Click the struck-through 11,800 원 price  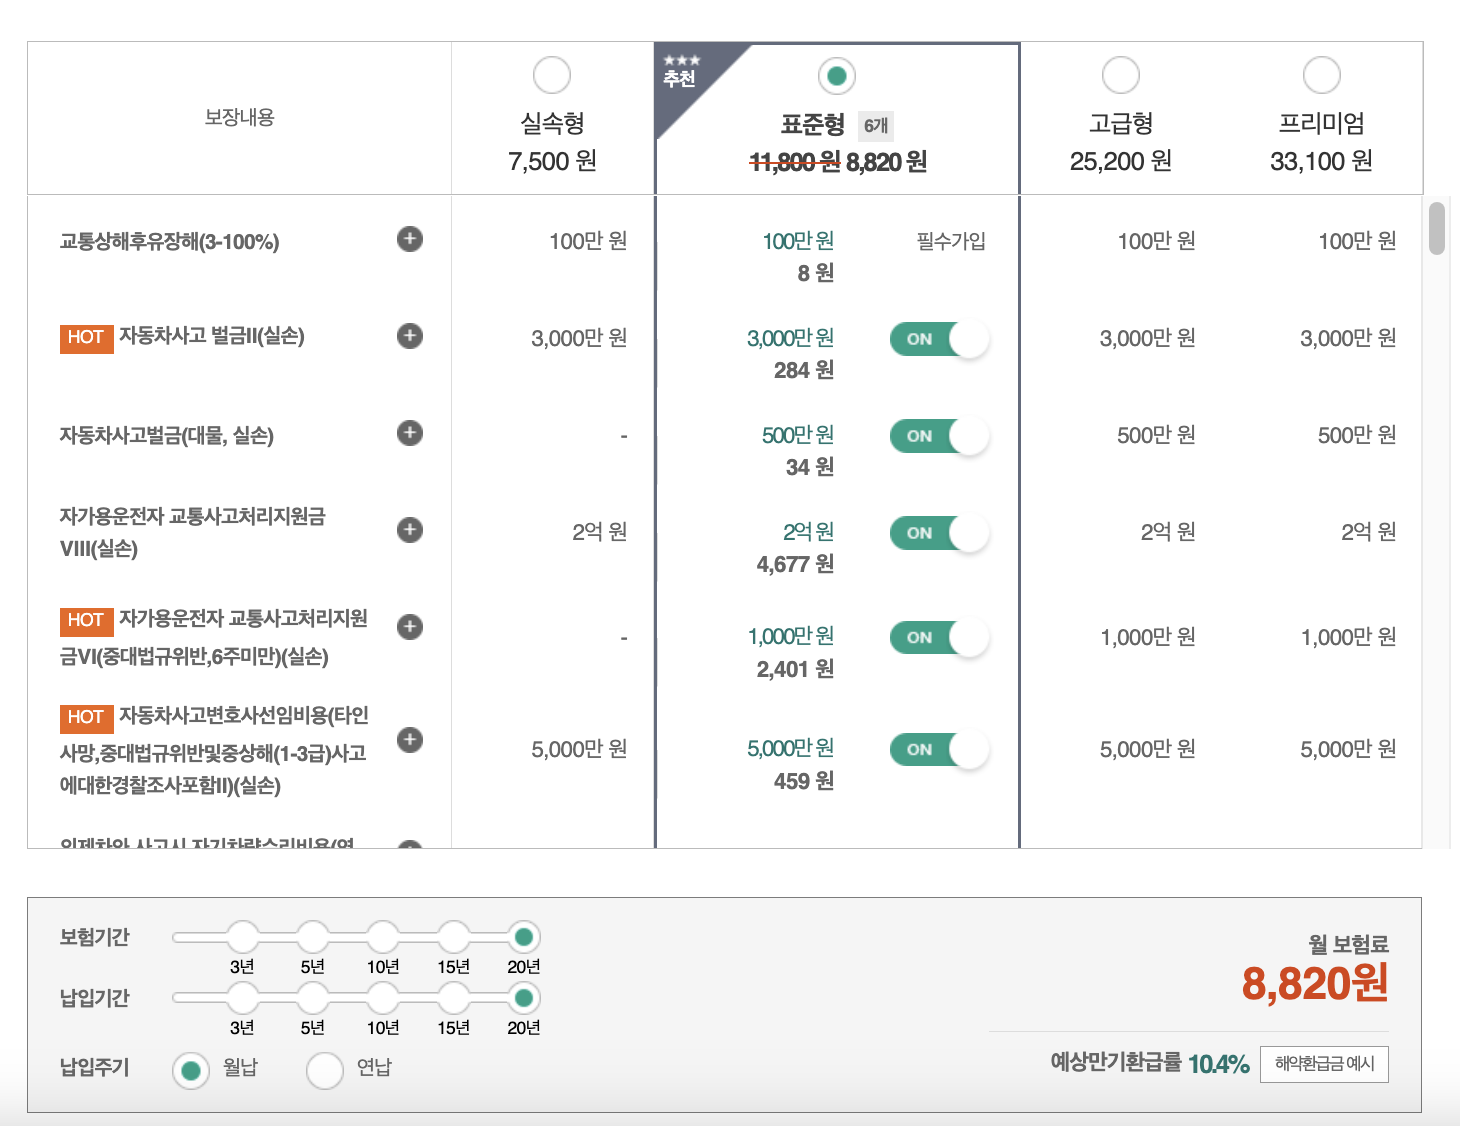[x=795, y=162]
